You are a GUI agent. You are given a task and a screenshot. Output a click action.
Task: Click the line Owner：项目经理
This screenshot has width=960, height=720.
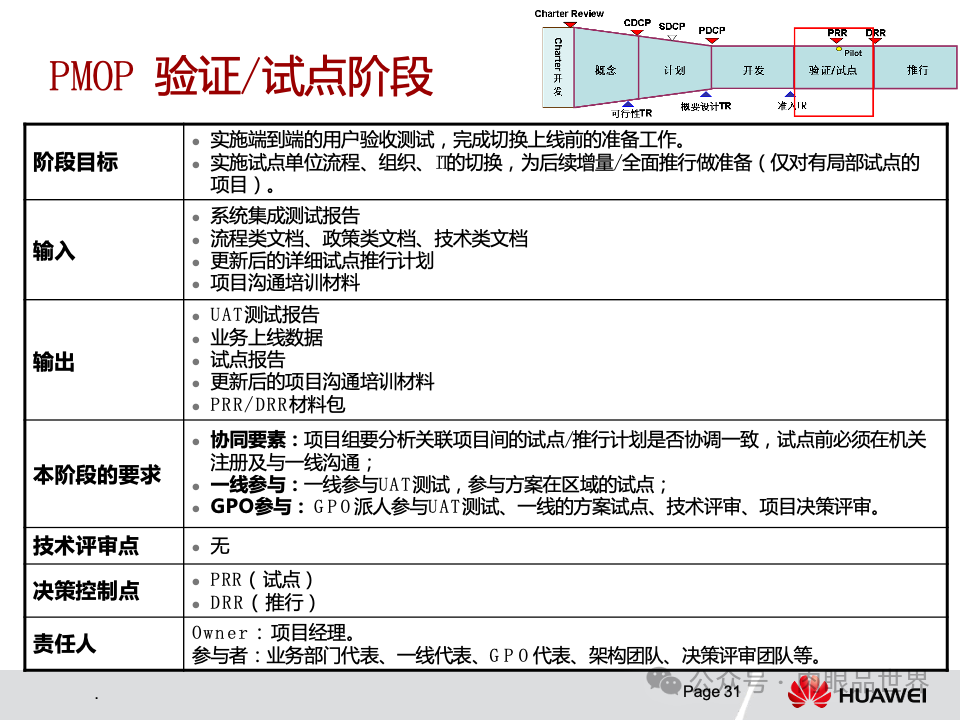click(x=273, y=632)
